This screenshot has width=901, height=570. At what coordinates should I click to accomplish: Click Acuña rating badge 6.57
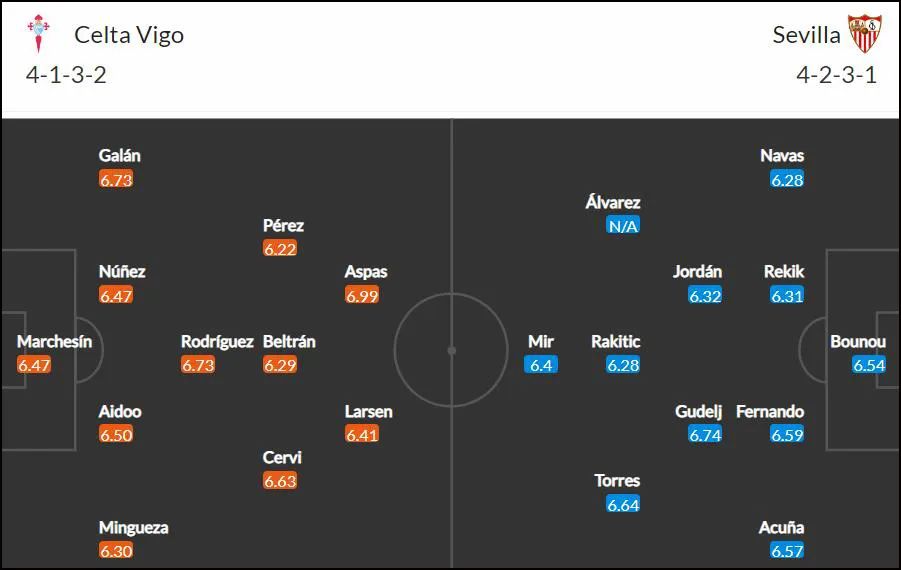(x=787, y=551)
